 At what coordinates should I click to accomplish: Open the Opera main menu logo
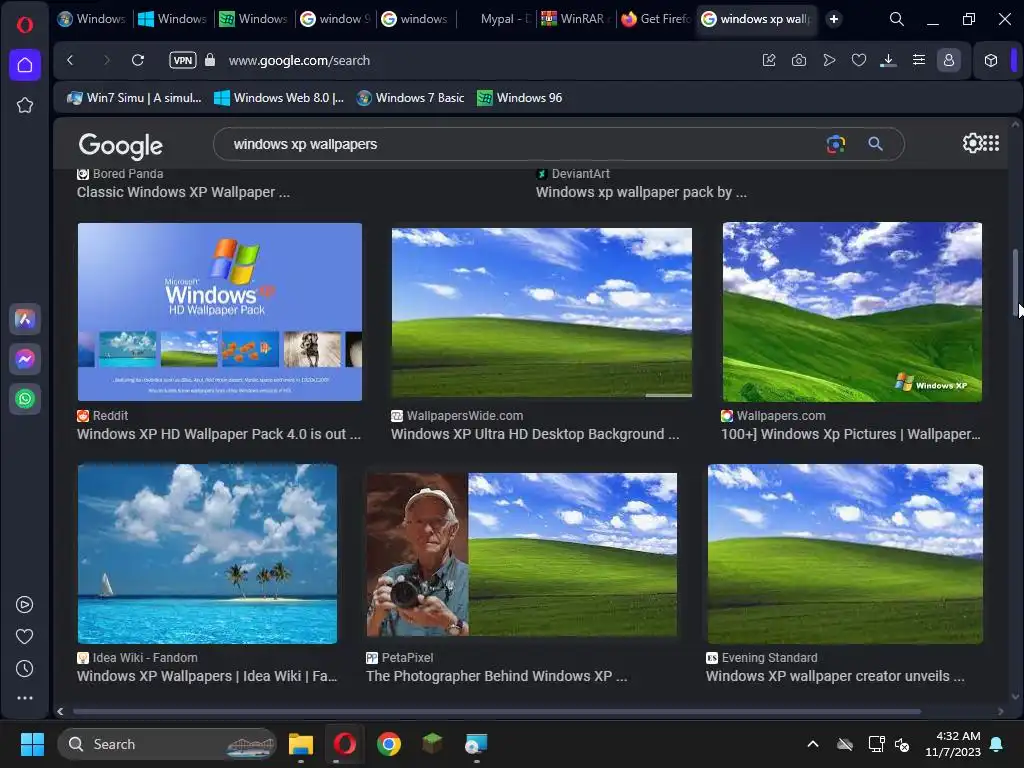25,25
